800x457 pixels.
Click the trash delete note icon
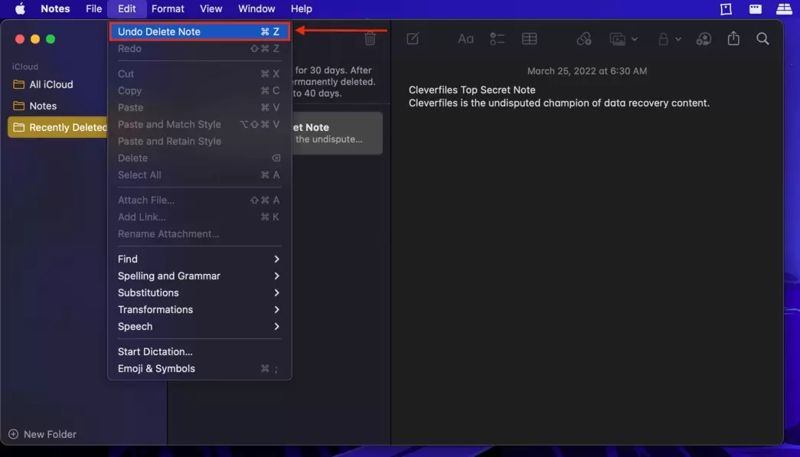(x=370, y=39)
